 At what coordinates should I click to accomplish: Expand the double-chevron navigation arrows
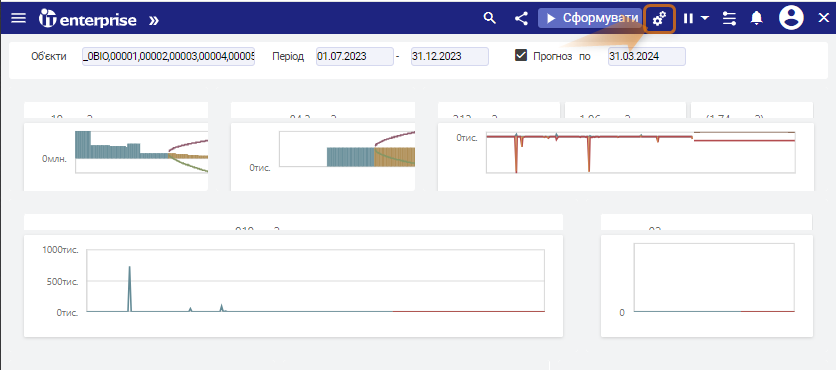tap(154, 21)
